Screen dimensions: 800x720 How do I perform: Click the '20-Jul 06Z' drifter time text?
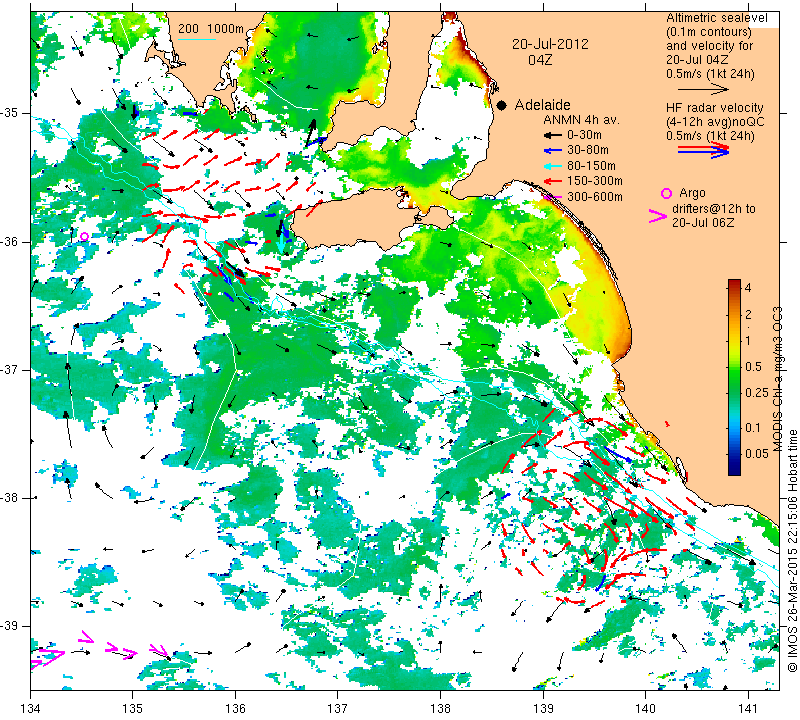pos(703,222)
